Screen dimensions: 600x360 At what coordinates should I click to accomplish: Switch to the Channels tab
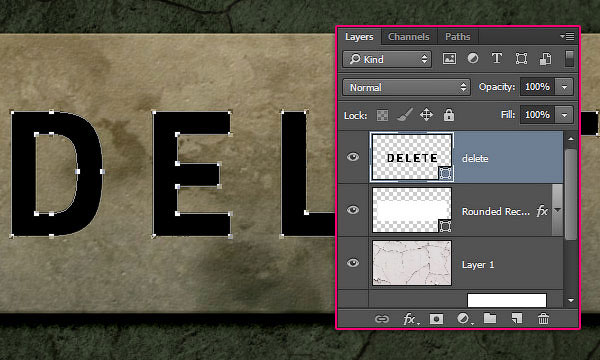pos(409,37)
